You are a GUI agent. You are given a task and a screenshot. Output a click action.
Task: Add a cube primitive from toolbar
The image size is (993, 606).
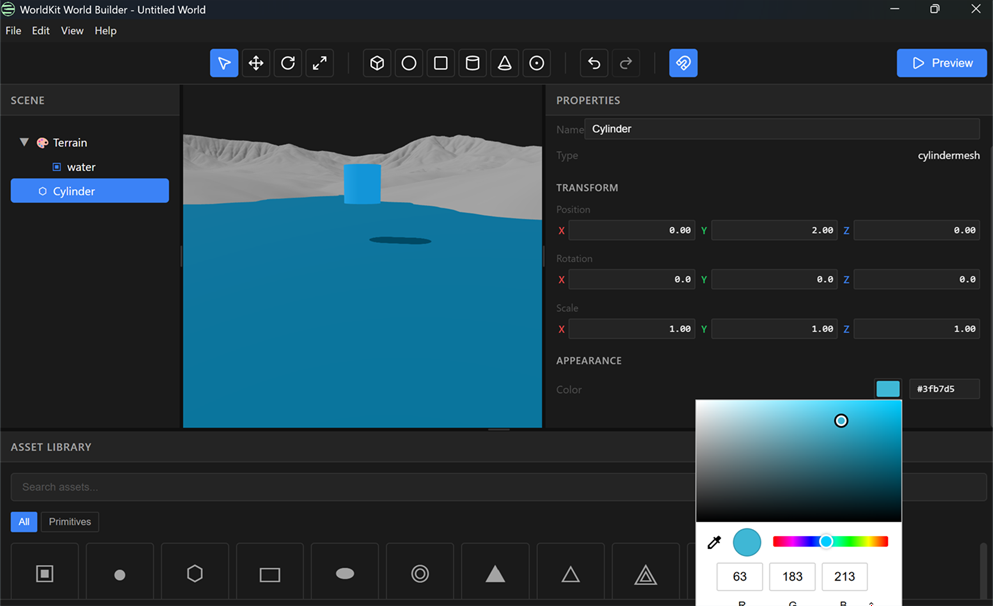[x=377, y=63]
